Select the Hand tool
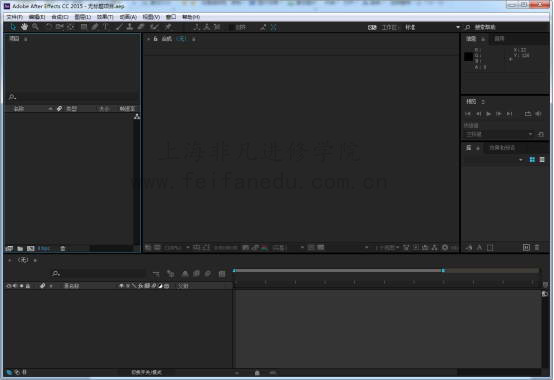This screenshot has width=554, height=380. pos(24,27)
